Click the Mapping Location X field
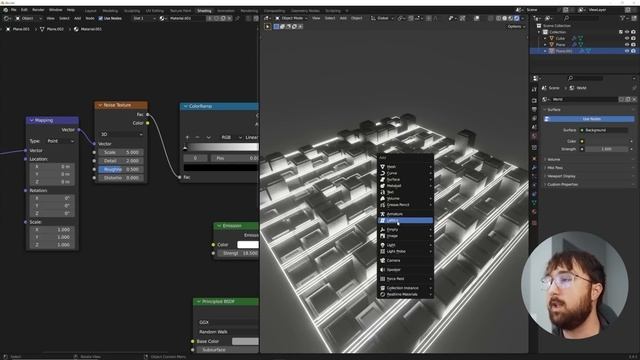 click(x=52, y=167)
